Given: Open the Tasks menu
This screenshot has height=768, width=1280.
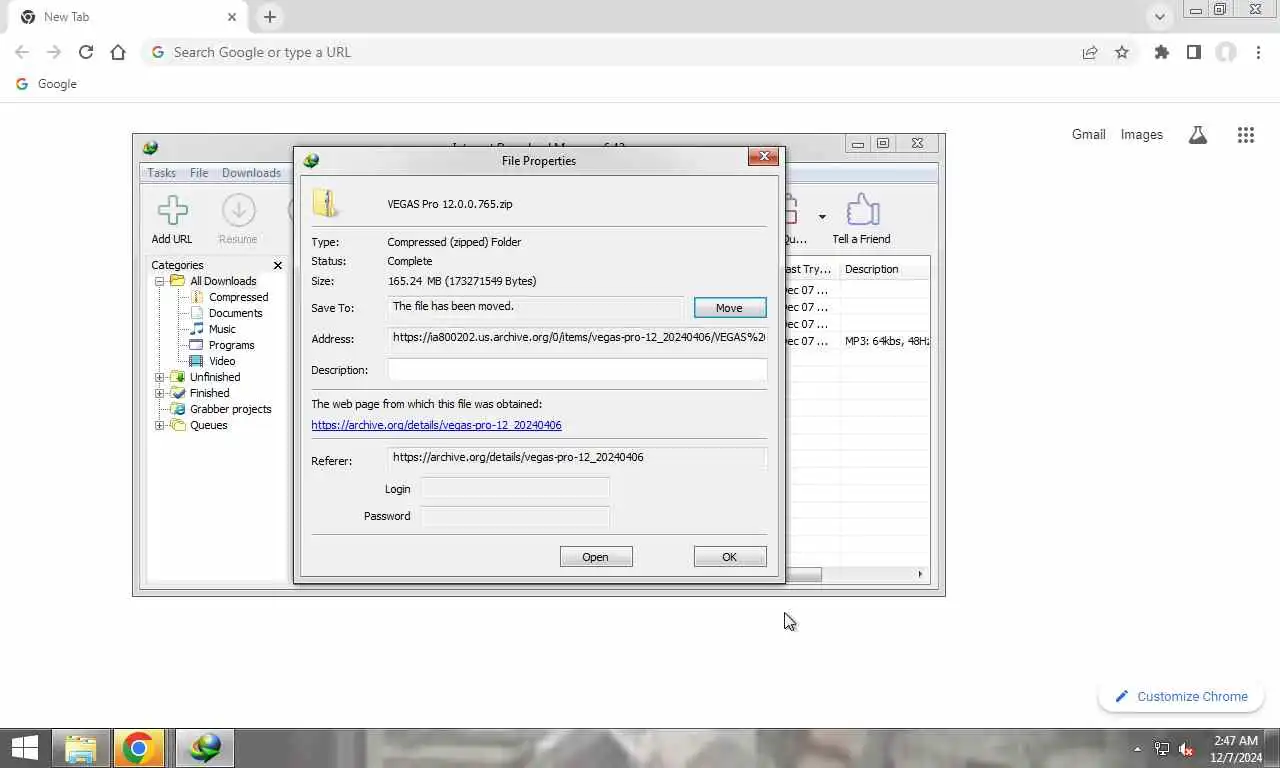Looking at the screenshot, I should pos(162,173).
